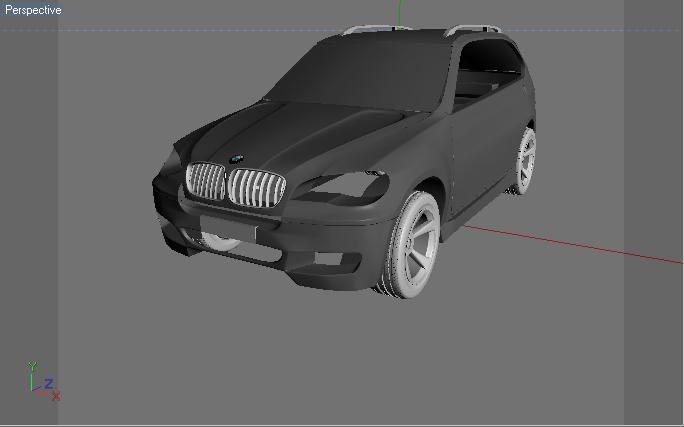Click the green Y axis line at the top
The image size is (684, 427).
tap(400, 13)
